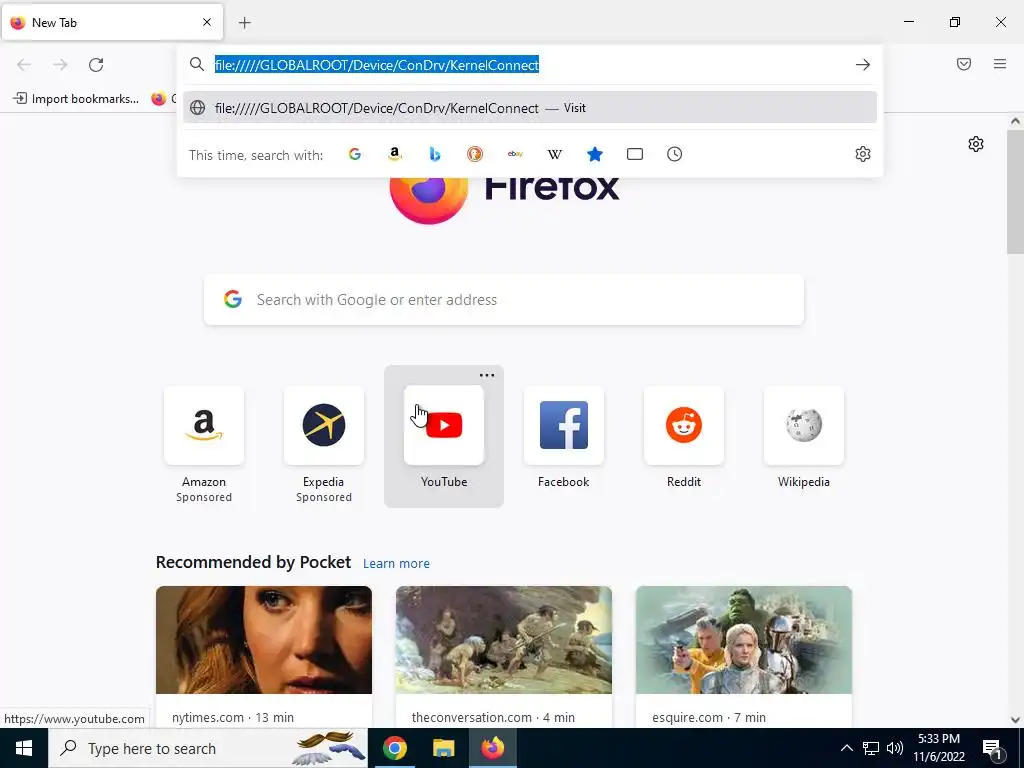
Task: Open network status tray icon
Action: pos(871,748)
